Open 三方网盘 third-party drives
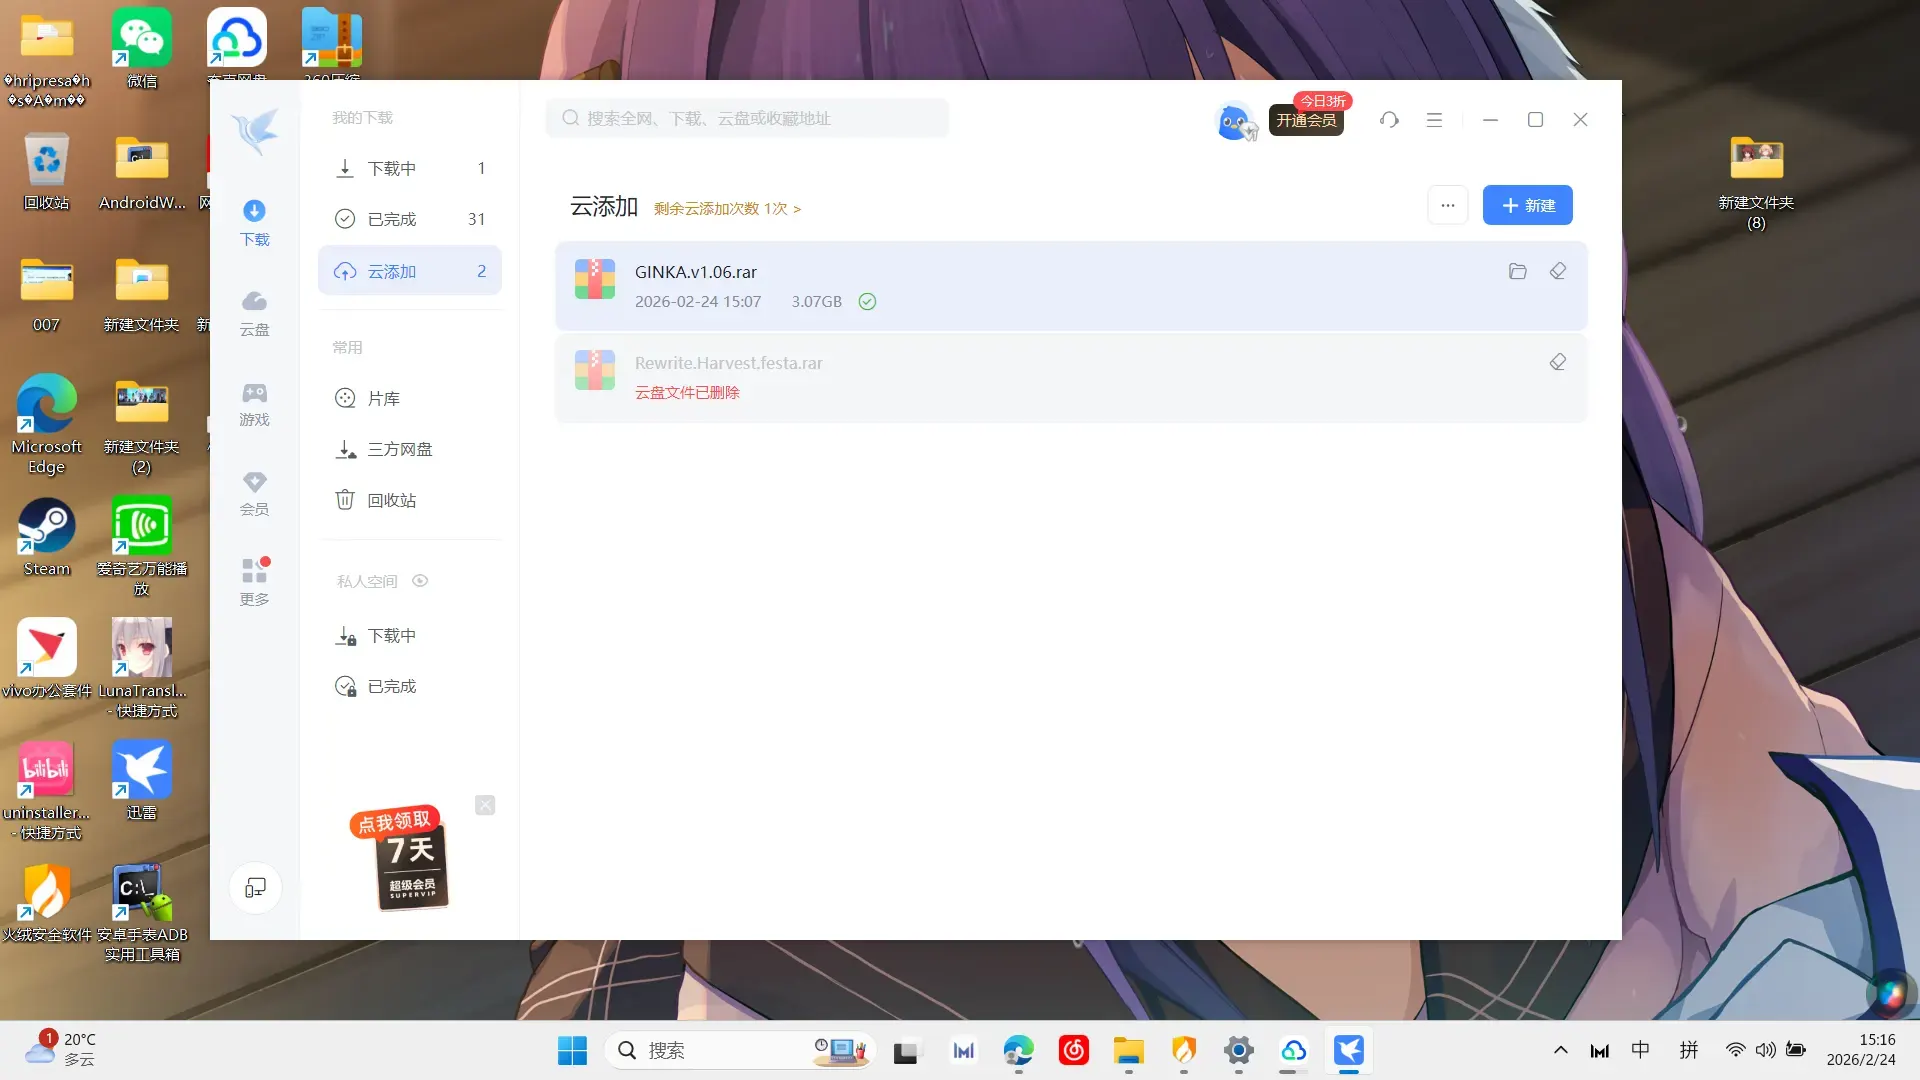The width and height of the screenshot is (1920, 1080). pyautogui.click(x=410, y=449)
